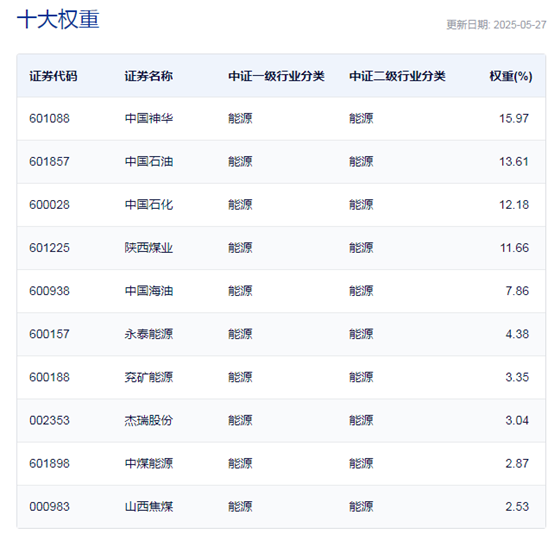554x534 pixels.
Task: Select the 中国海油 stock name
Action: tap(149, 291)
